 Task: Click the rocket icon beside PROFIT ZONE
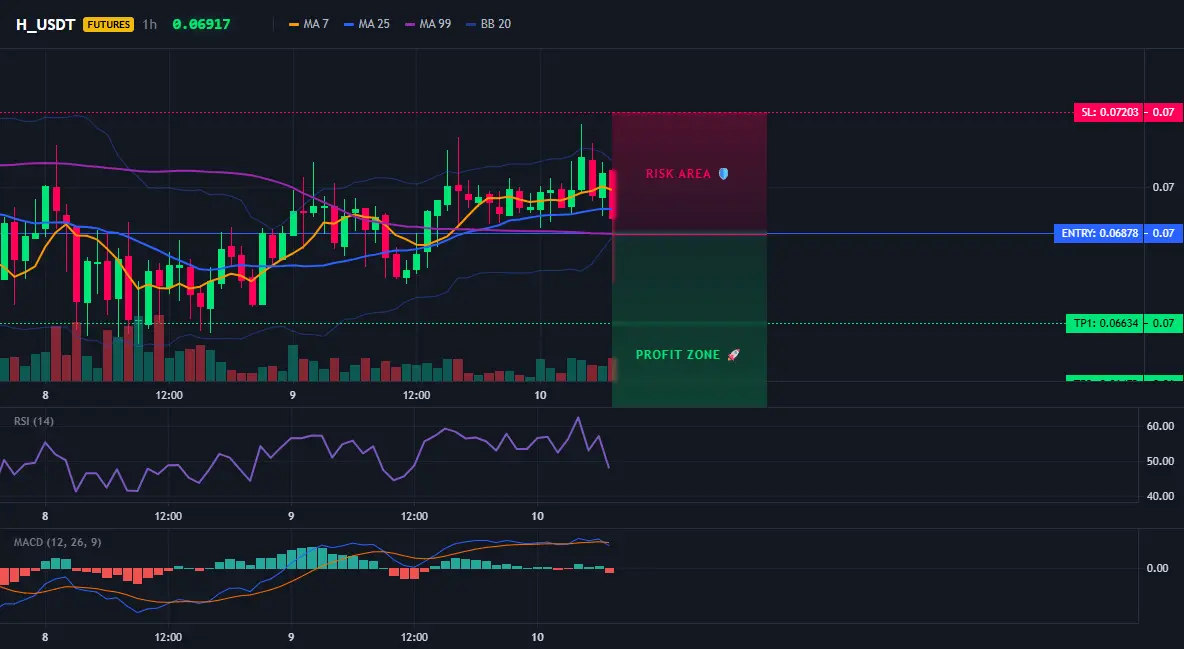733,354
